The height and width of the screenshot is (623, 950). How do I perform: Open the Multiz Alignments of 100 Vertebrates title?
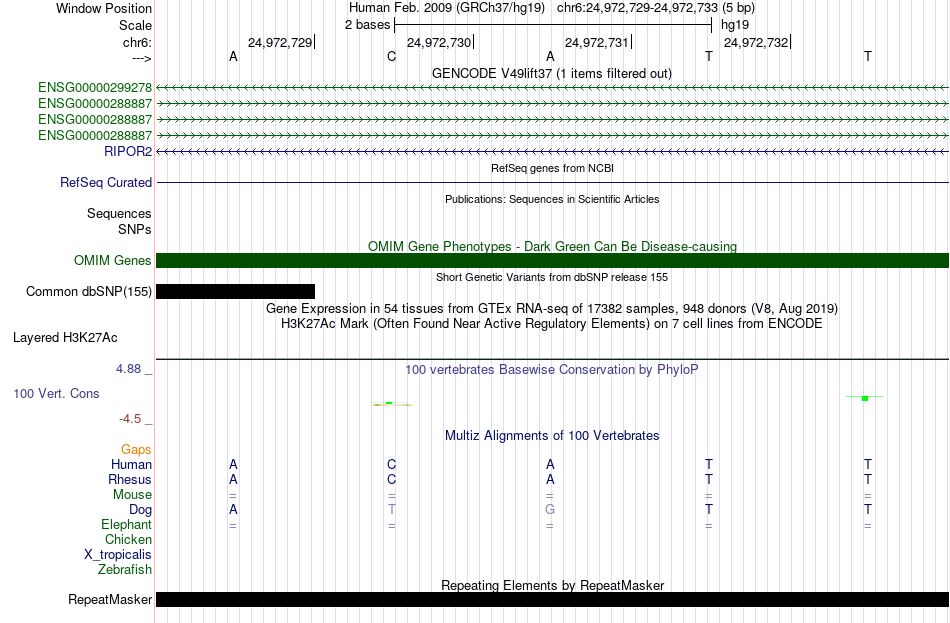(x=552, y=436)
